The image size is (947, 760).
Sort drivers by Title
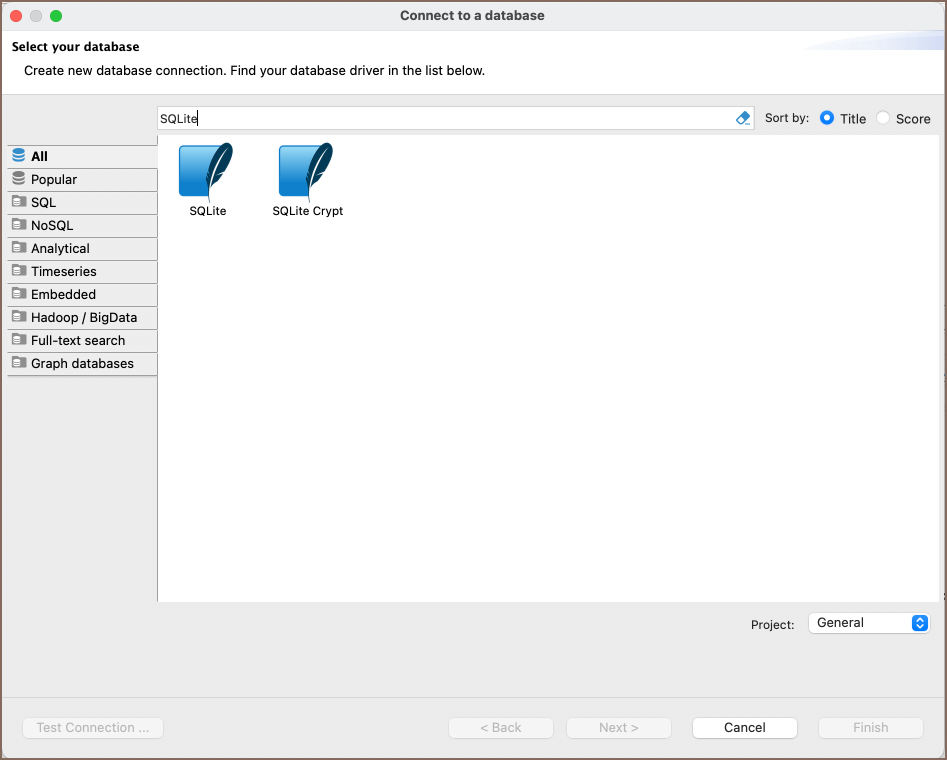tap(827, 118)
